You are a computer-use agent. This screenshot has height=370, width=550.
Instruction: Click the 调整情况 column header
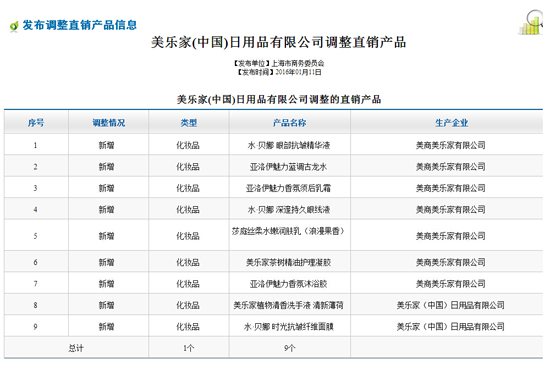coord(109,123)
